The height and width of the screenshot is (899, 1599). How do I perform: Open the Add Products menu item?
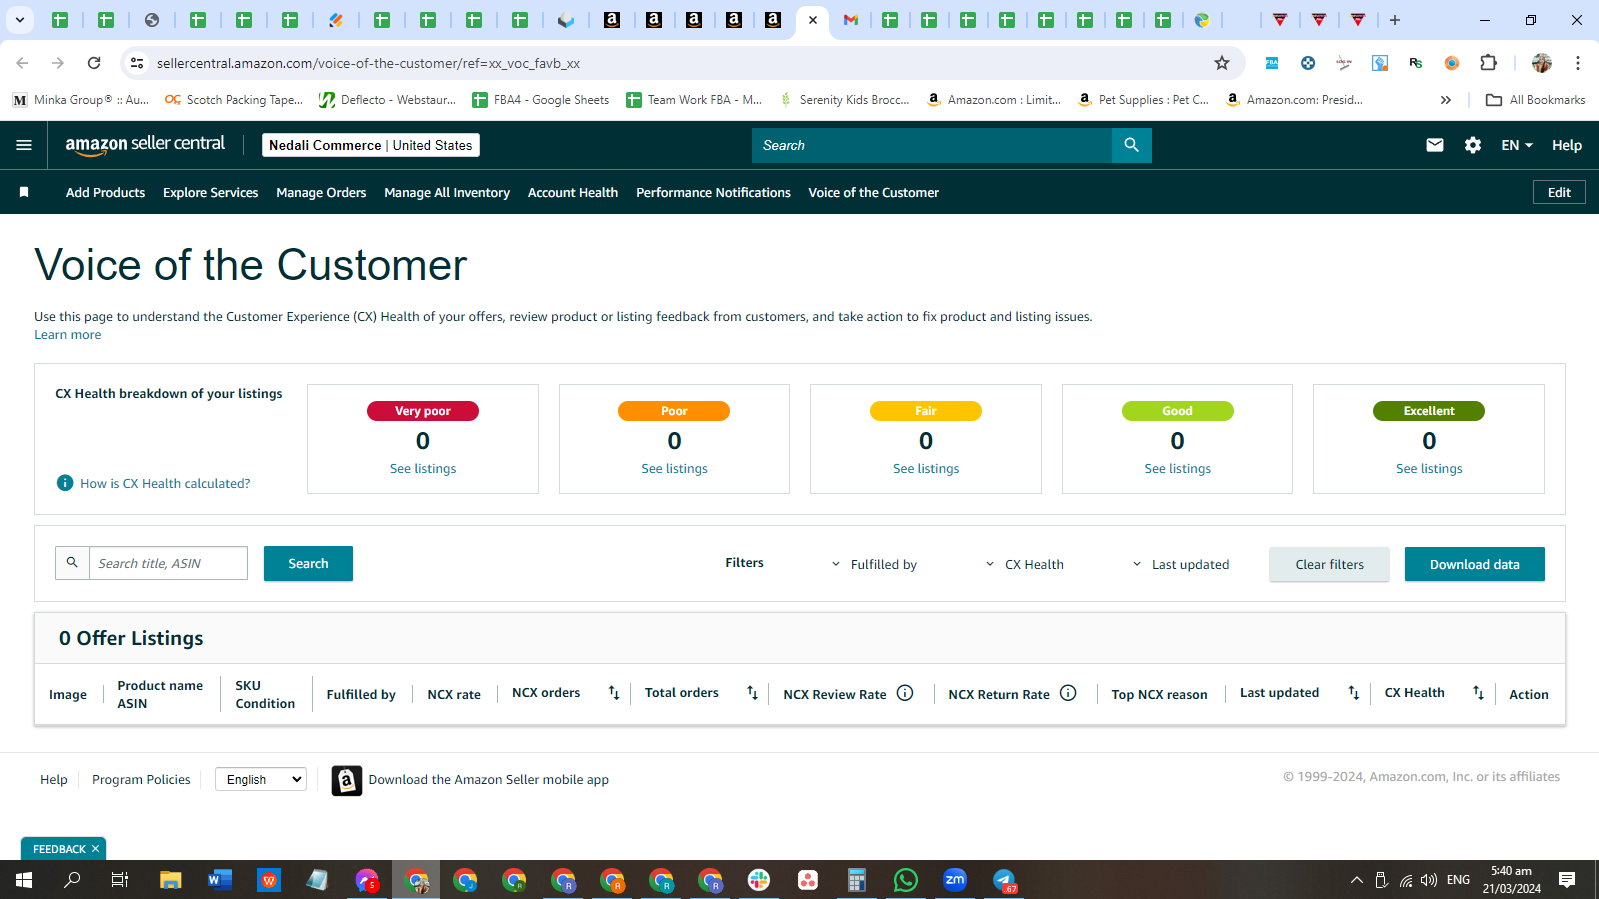pos(105,192)
